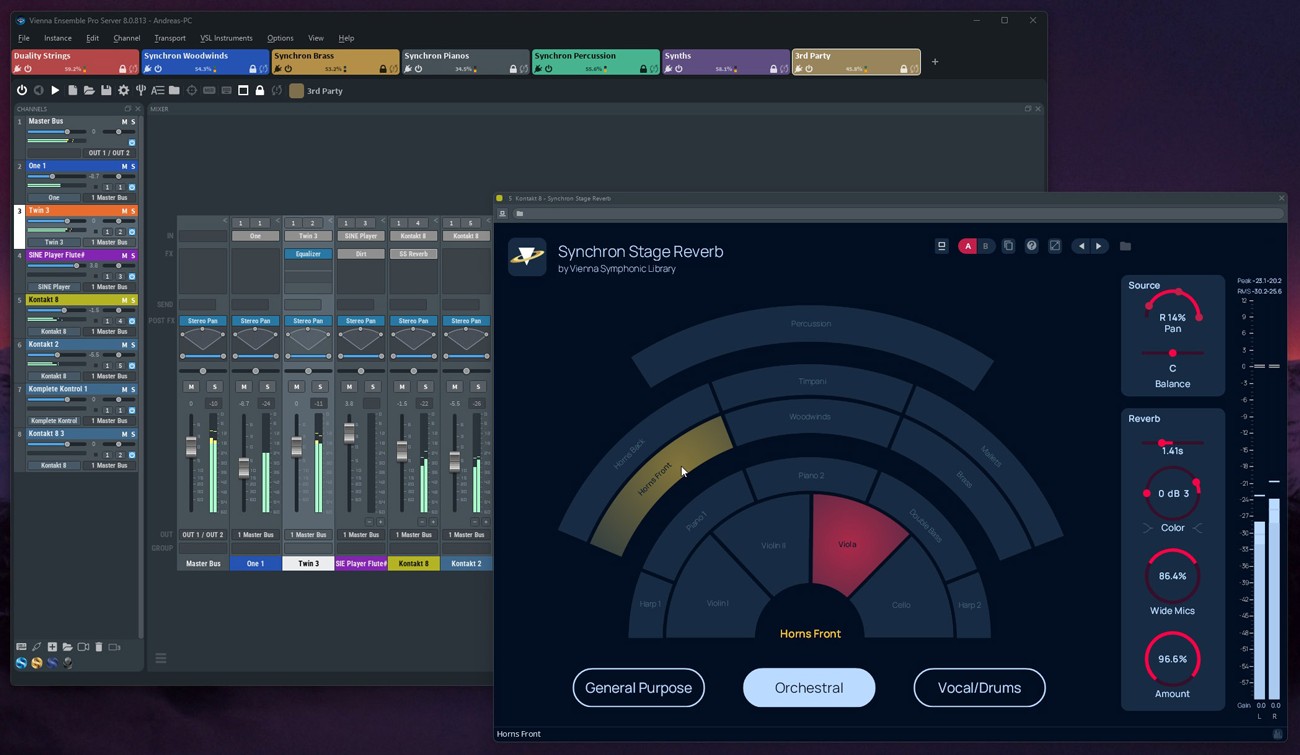Click the camera icon below the channel list
The height and width of the screenshot is (755, 1300).
83,648
